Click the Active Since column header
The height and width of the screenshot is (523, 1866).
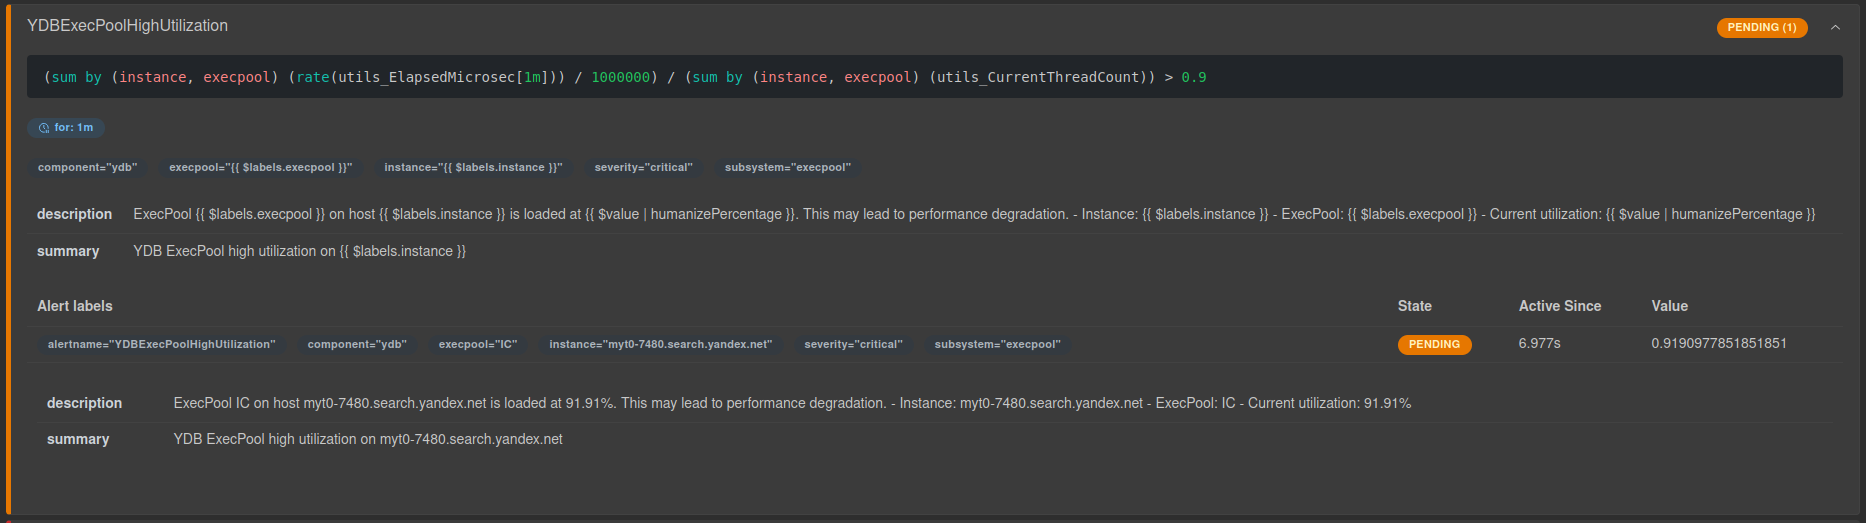click(1559, 306)
